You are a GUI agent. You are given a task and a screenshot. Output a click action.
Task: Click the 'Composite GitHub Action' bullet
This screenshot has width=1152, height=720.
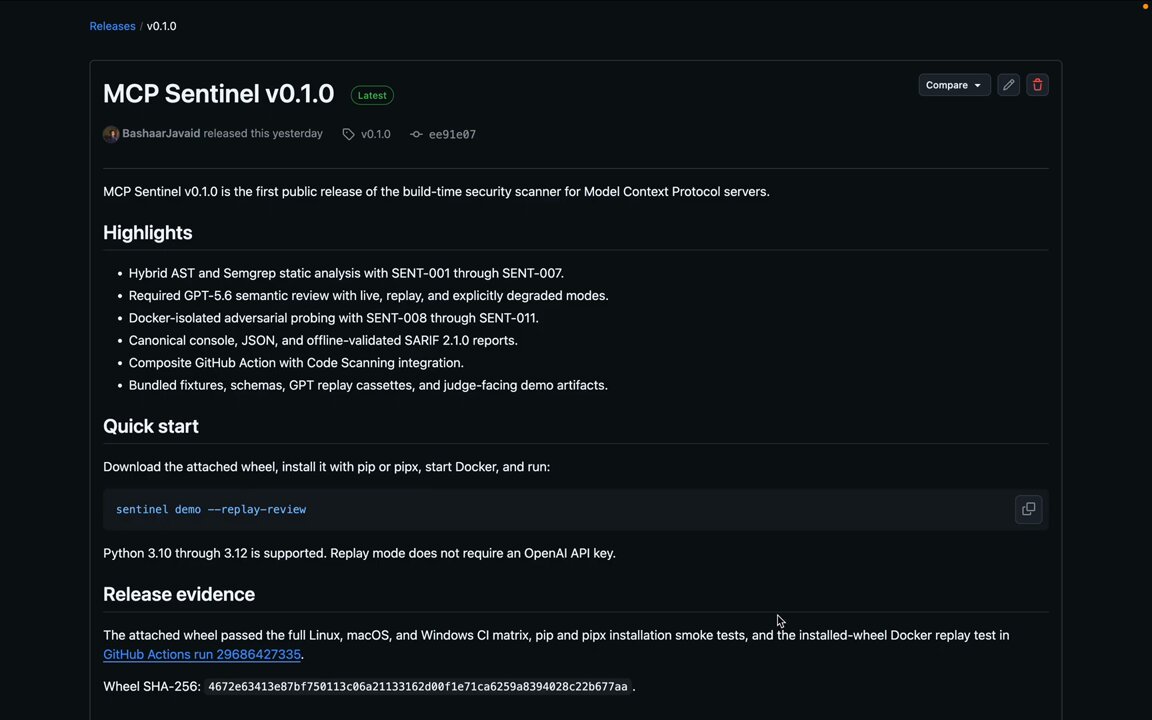coord(296,363)
